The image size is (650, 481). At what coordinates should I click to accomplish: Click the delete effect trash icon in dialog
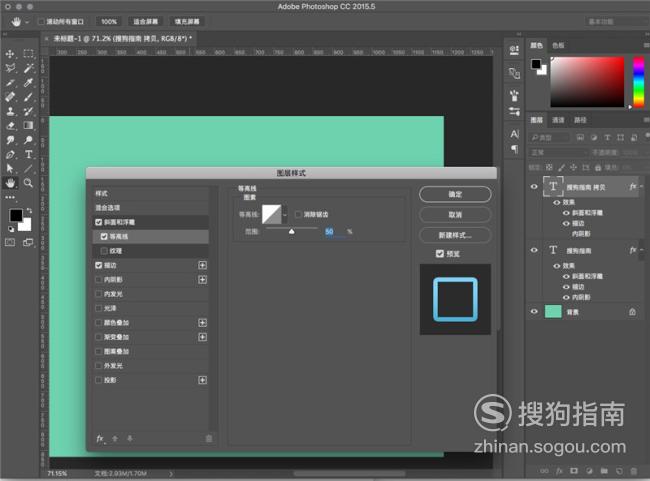209,438
